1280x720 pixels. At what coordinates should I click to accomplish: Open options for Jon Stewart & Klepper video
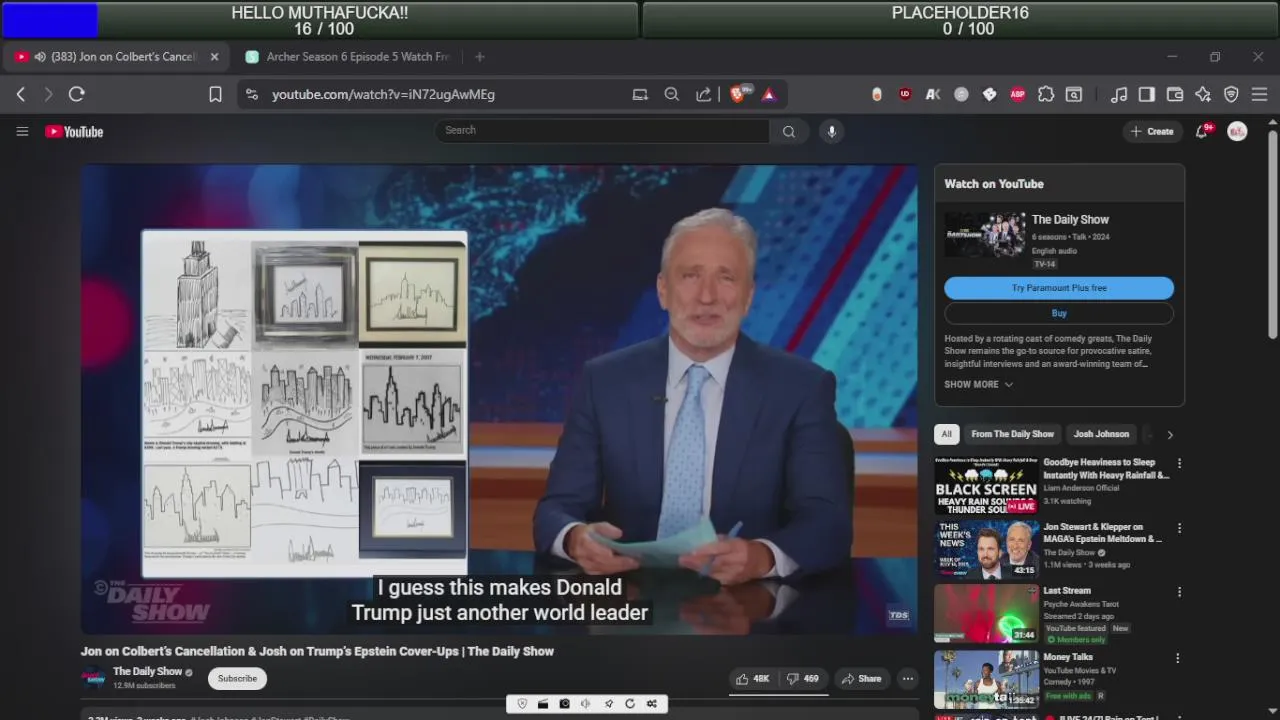pos(1179,528)
